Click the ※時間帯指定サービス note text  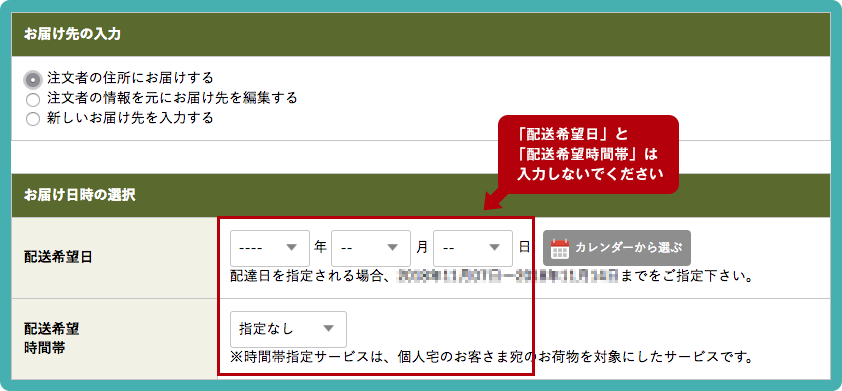(x=490, y=356)
